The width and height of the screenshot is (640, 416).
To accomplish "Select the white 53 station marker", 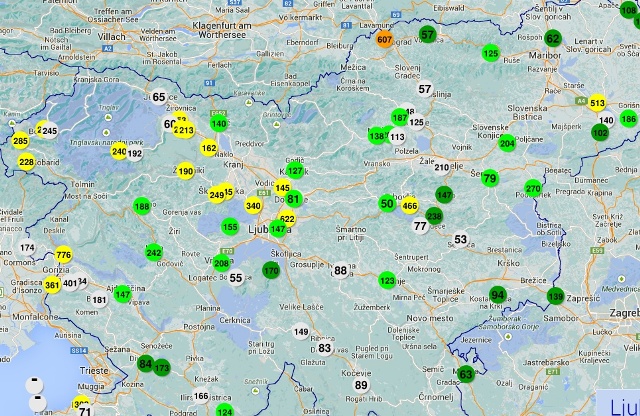I will click(460, 240).
